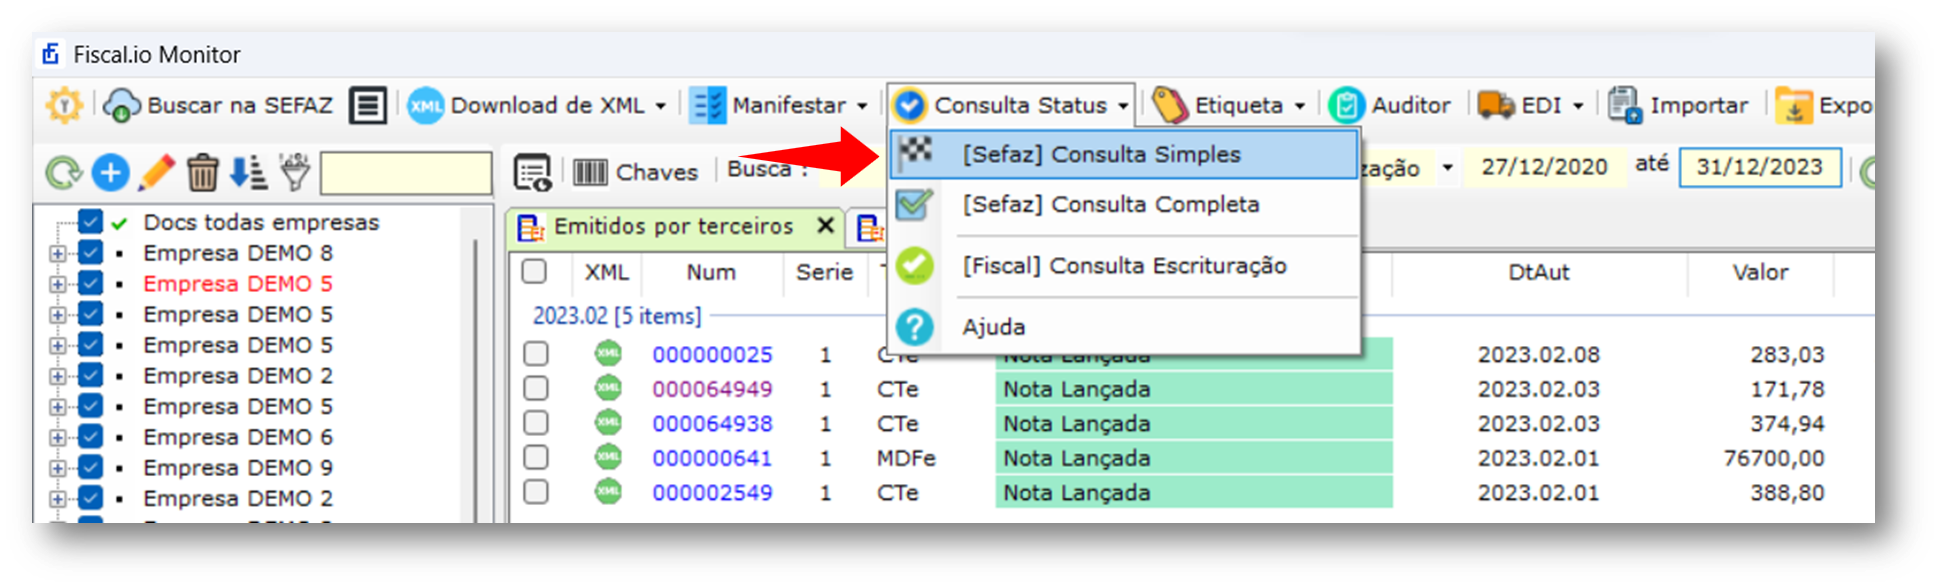Click the Importar document icon
The image size is (1940, 588).
pyautogui.click(x=1625, y=105)
